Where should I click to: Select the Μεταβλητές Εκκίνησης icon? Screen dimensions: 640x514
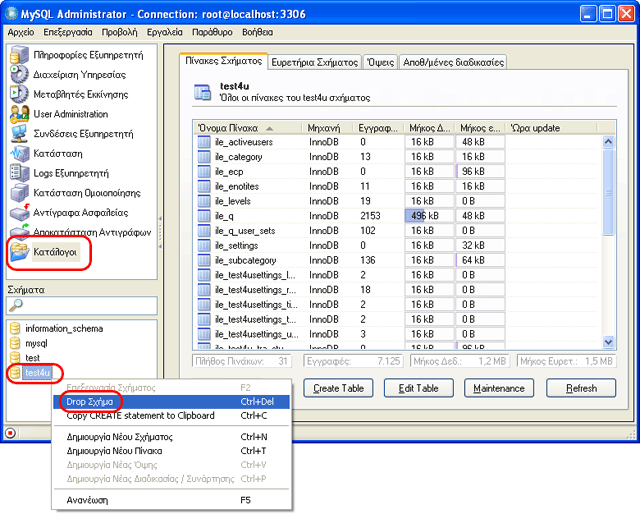(x=19, y=94)
